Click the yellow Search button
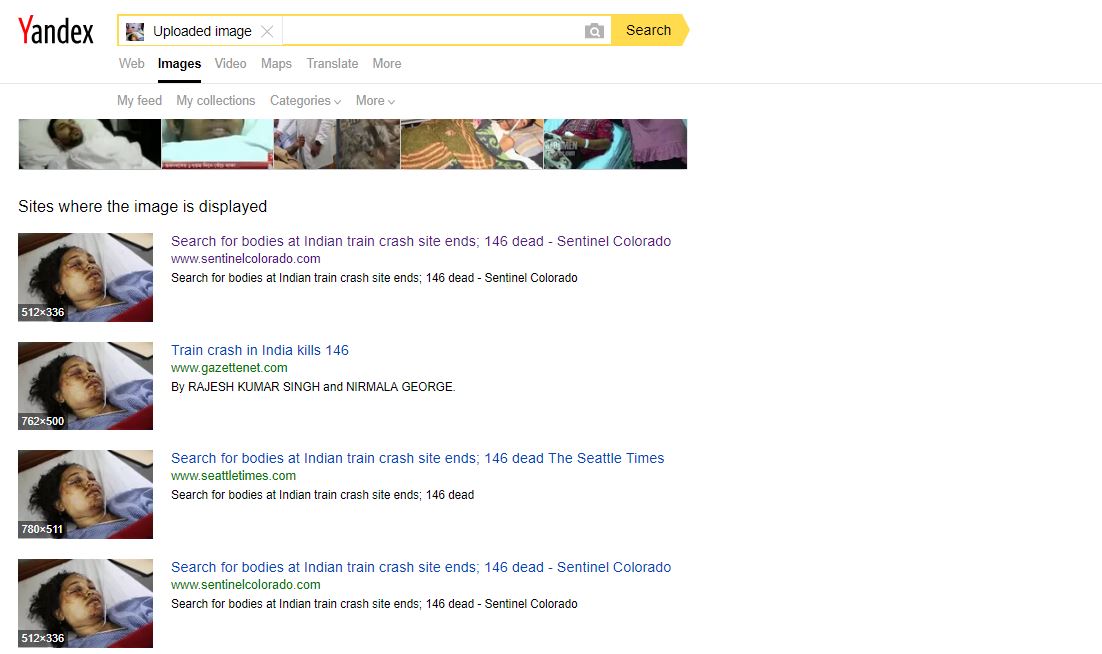 click(649, 30)
